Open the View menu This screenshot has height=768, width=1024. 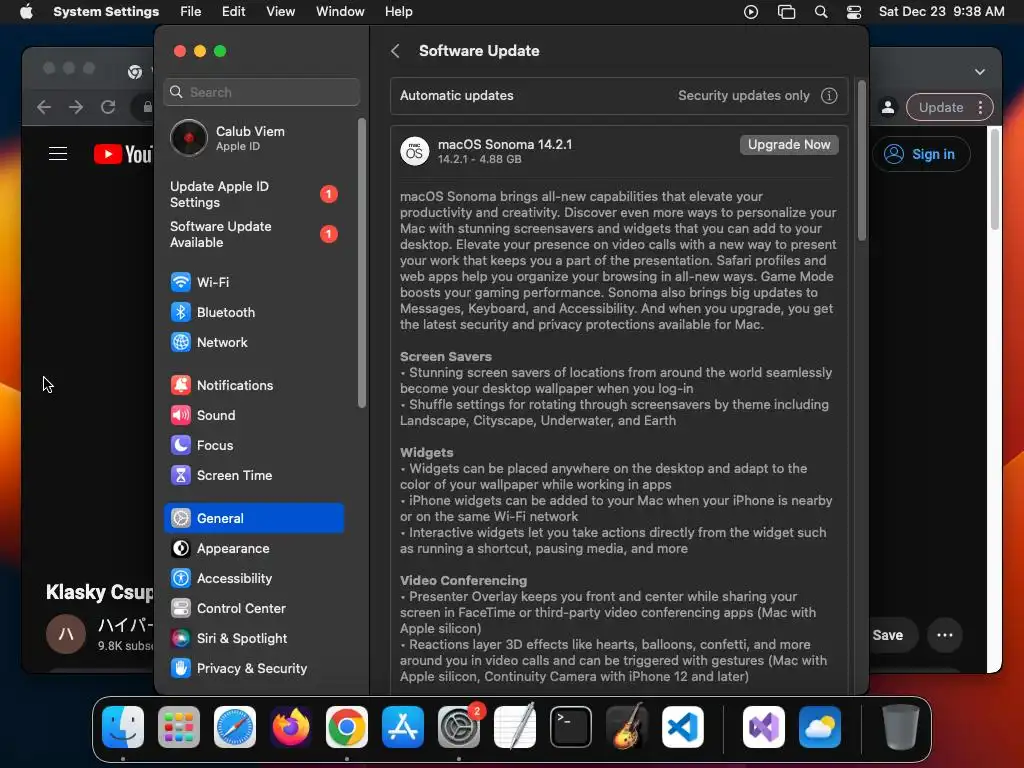click(280, 12)
